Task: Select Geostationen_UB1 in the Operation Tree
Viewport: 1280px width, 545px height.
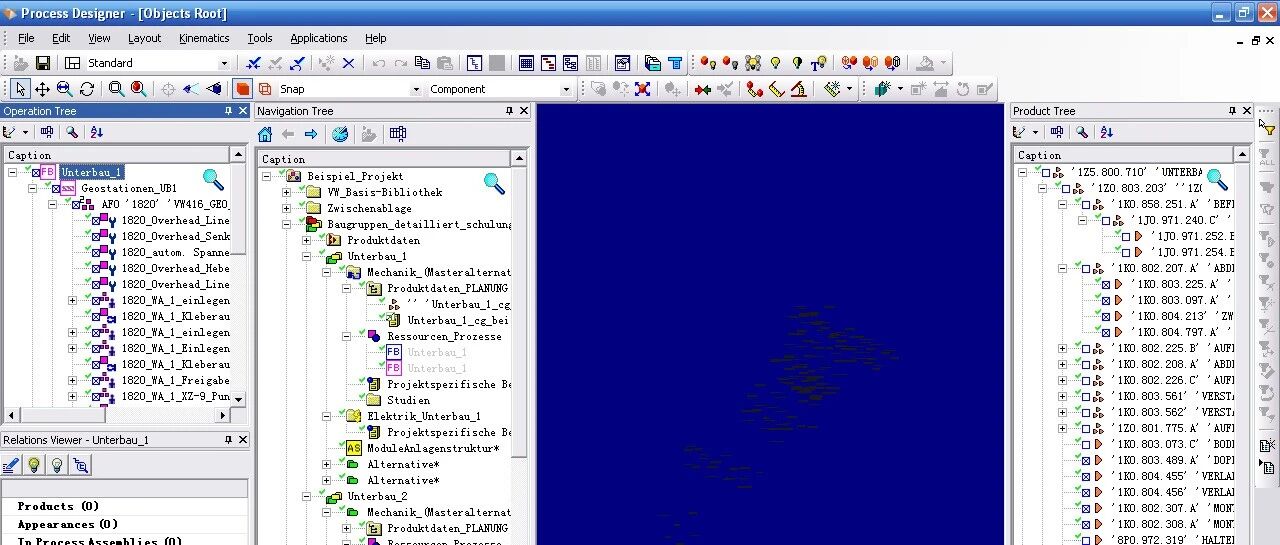Action: click(128, 188)
